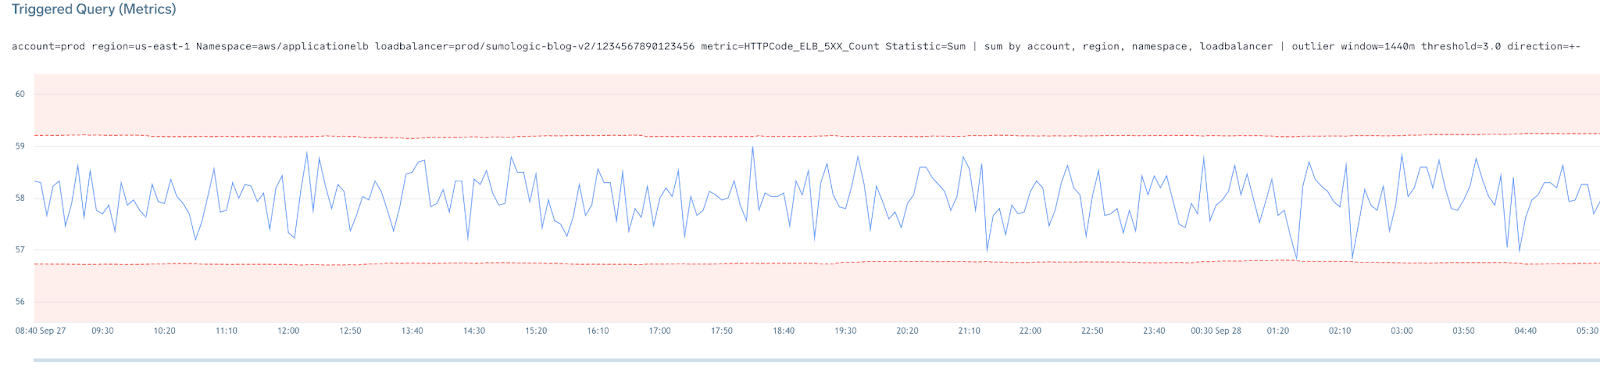
Task: Click the y-axis label 56
Action: (x=20, y=302)
